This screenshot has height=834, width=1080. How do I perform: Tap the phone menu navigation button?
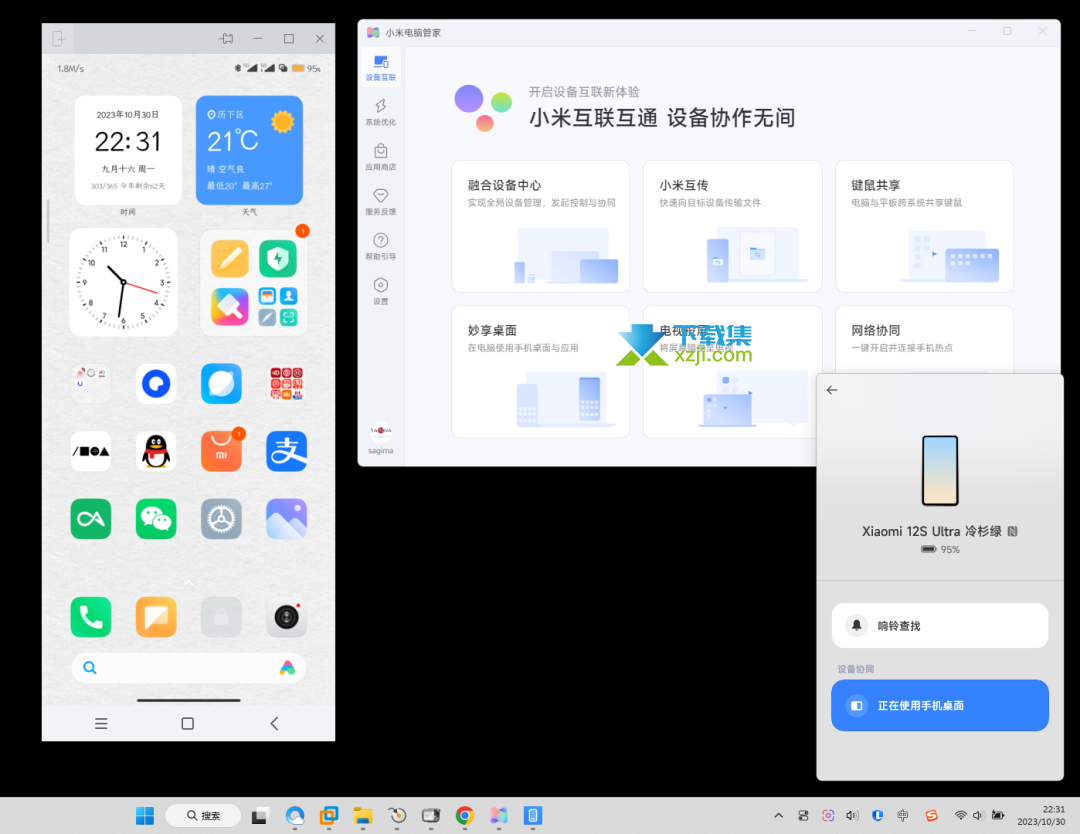click(101, 723)
